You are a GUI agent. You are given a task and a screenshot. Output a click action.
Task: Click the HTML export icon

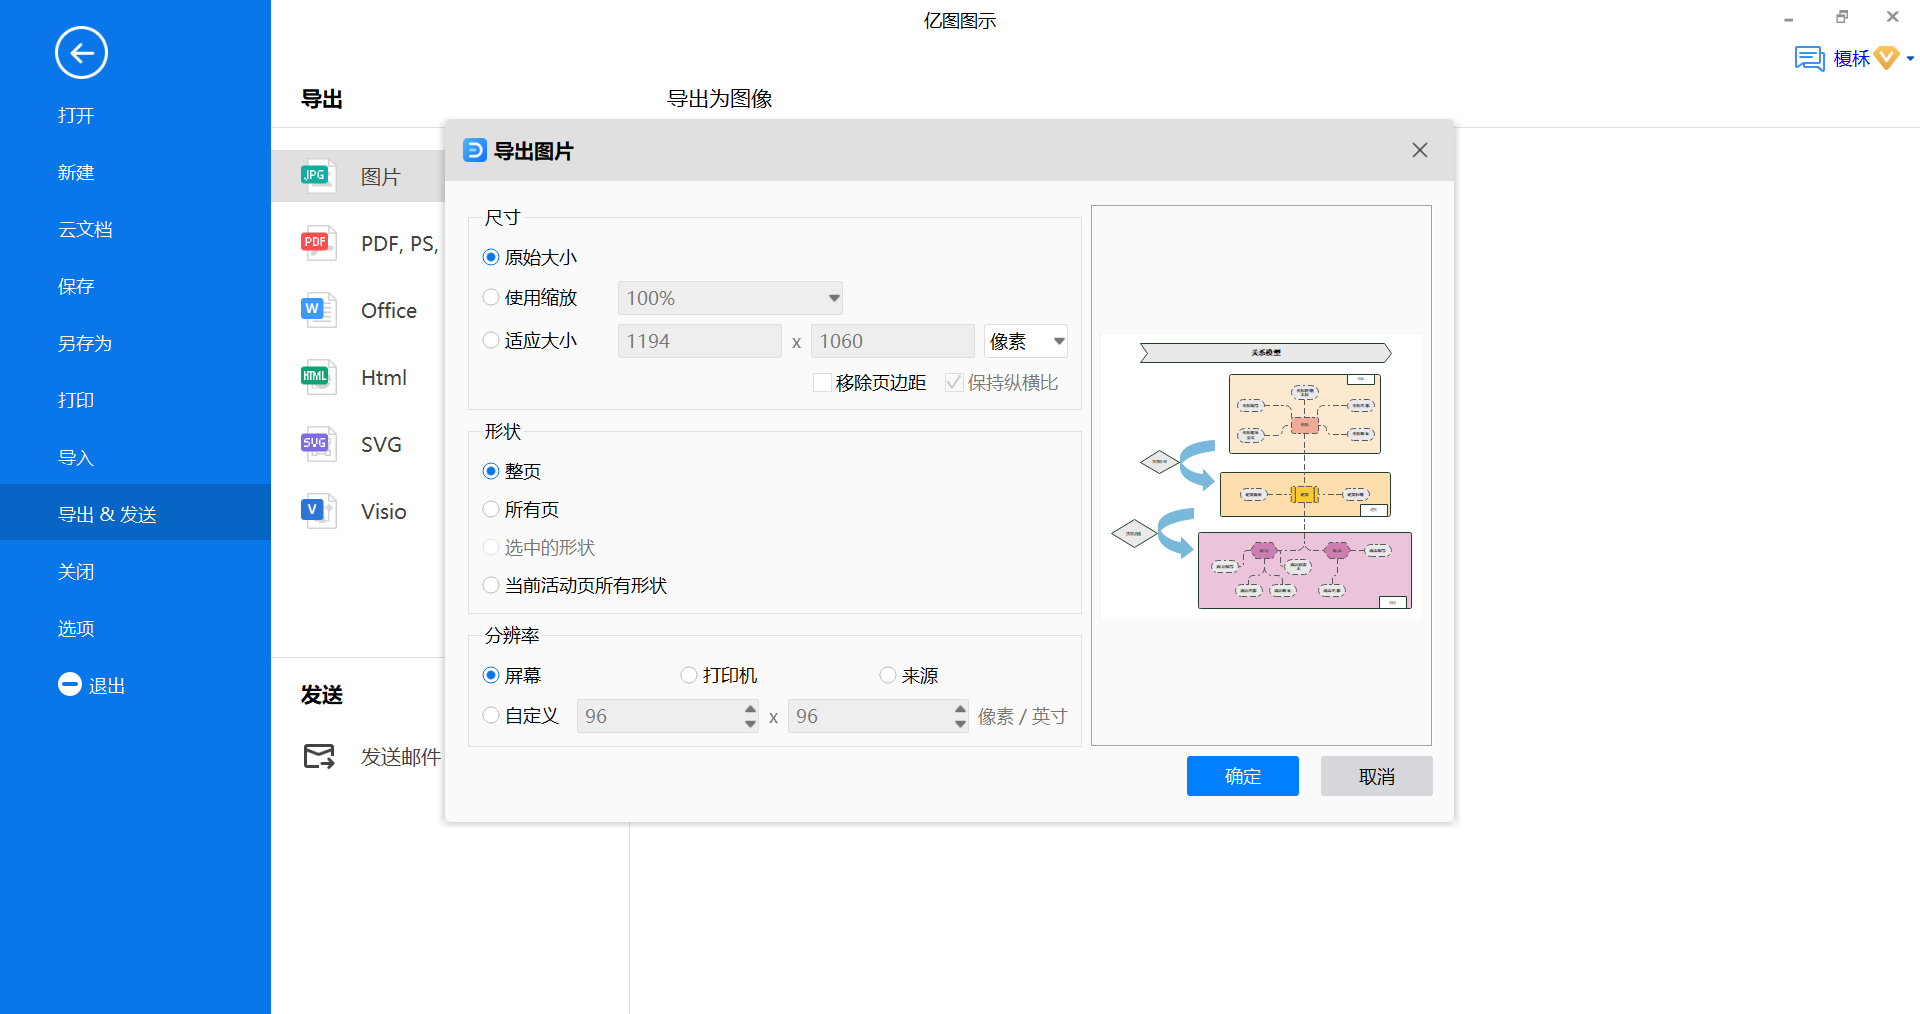[x=318, y=377]
